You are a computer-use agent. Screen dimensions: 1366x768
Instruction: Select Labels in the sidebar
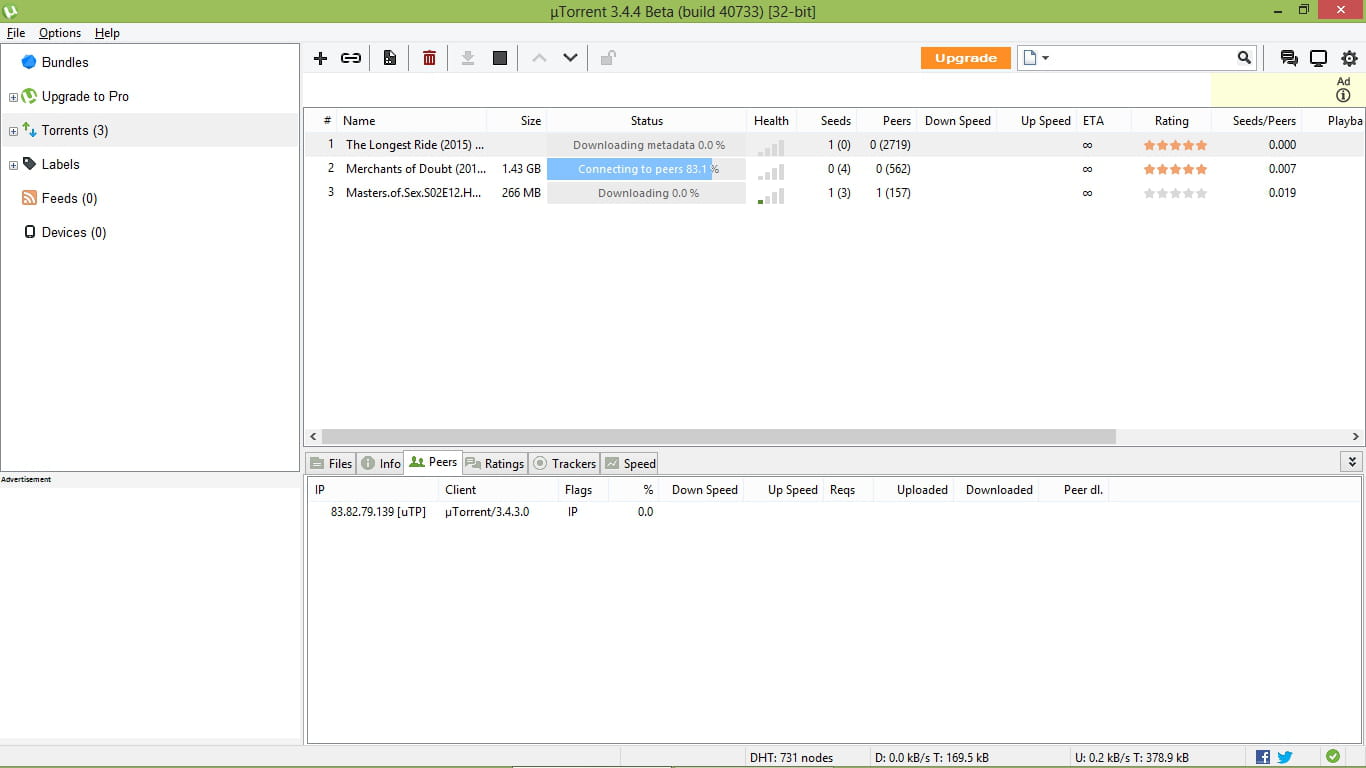pos(60,164)
